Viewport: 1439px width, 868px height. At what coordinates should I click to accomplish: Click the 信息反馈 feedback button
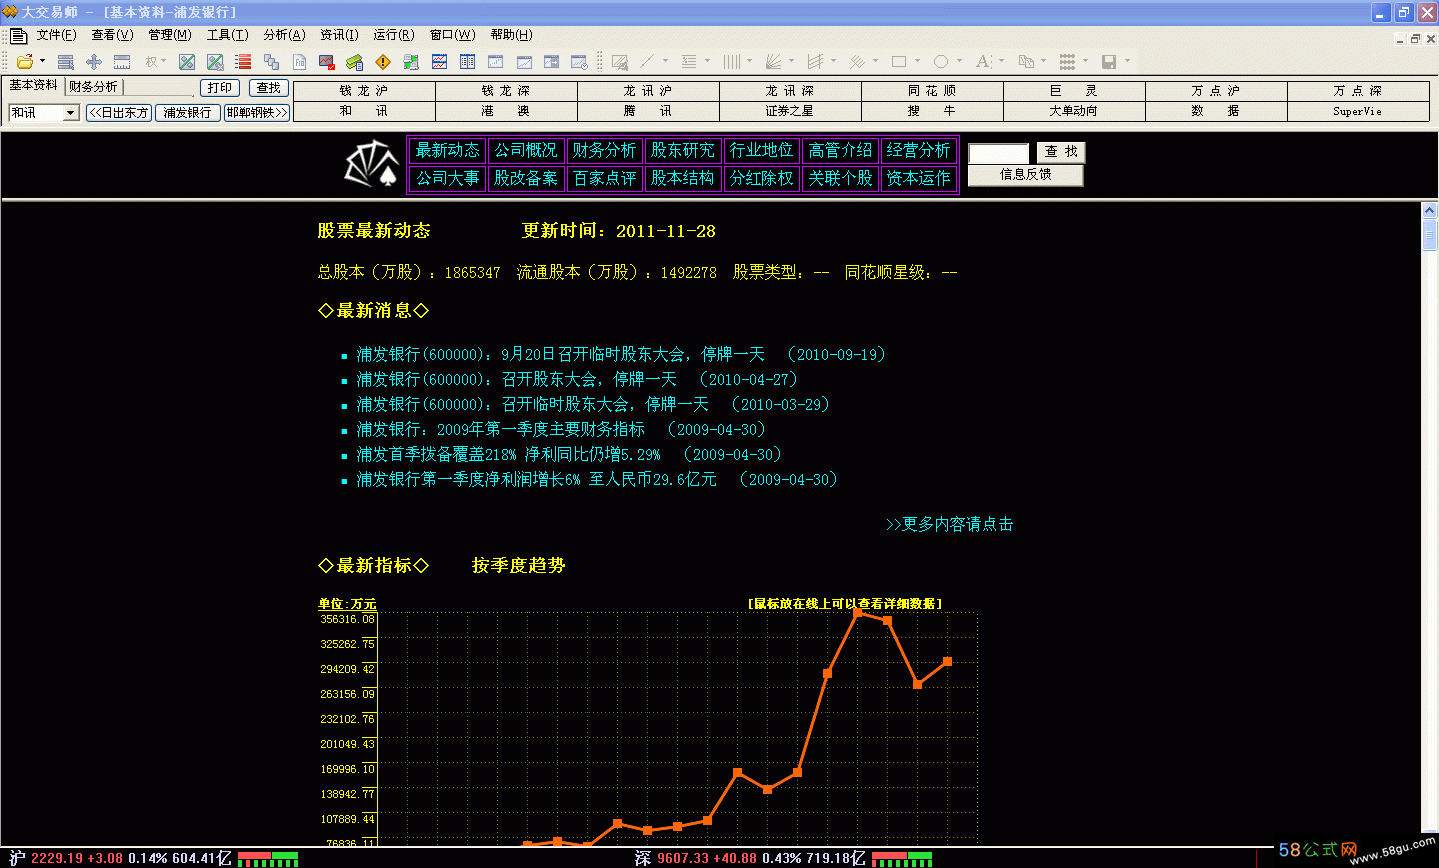click(x=1026, y=175)
